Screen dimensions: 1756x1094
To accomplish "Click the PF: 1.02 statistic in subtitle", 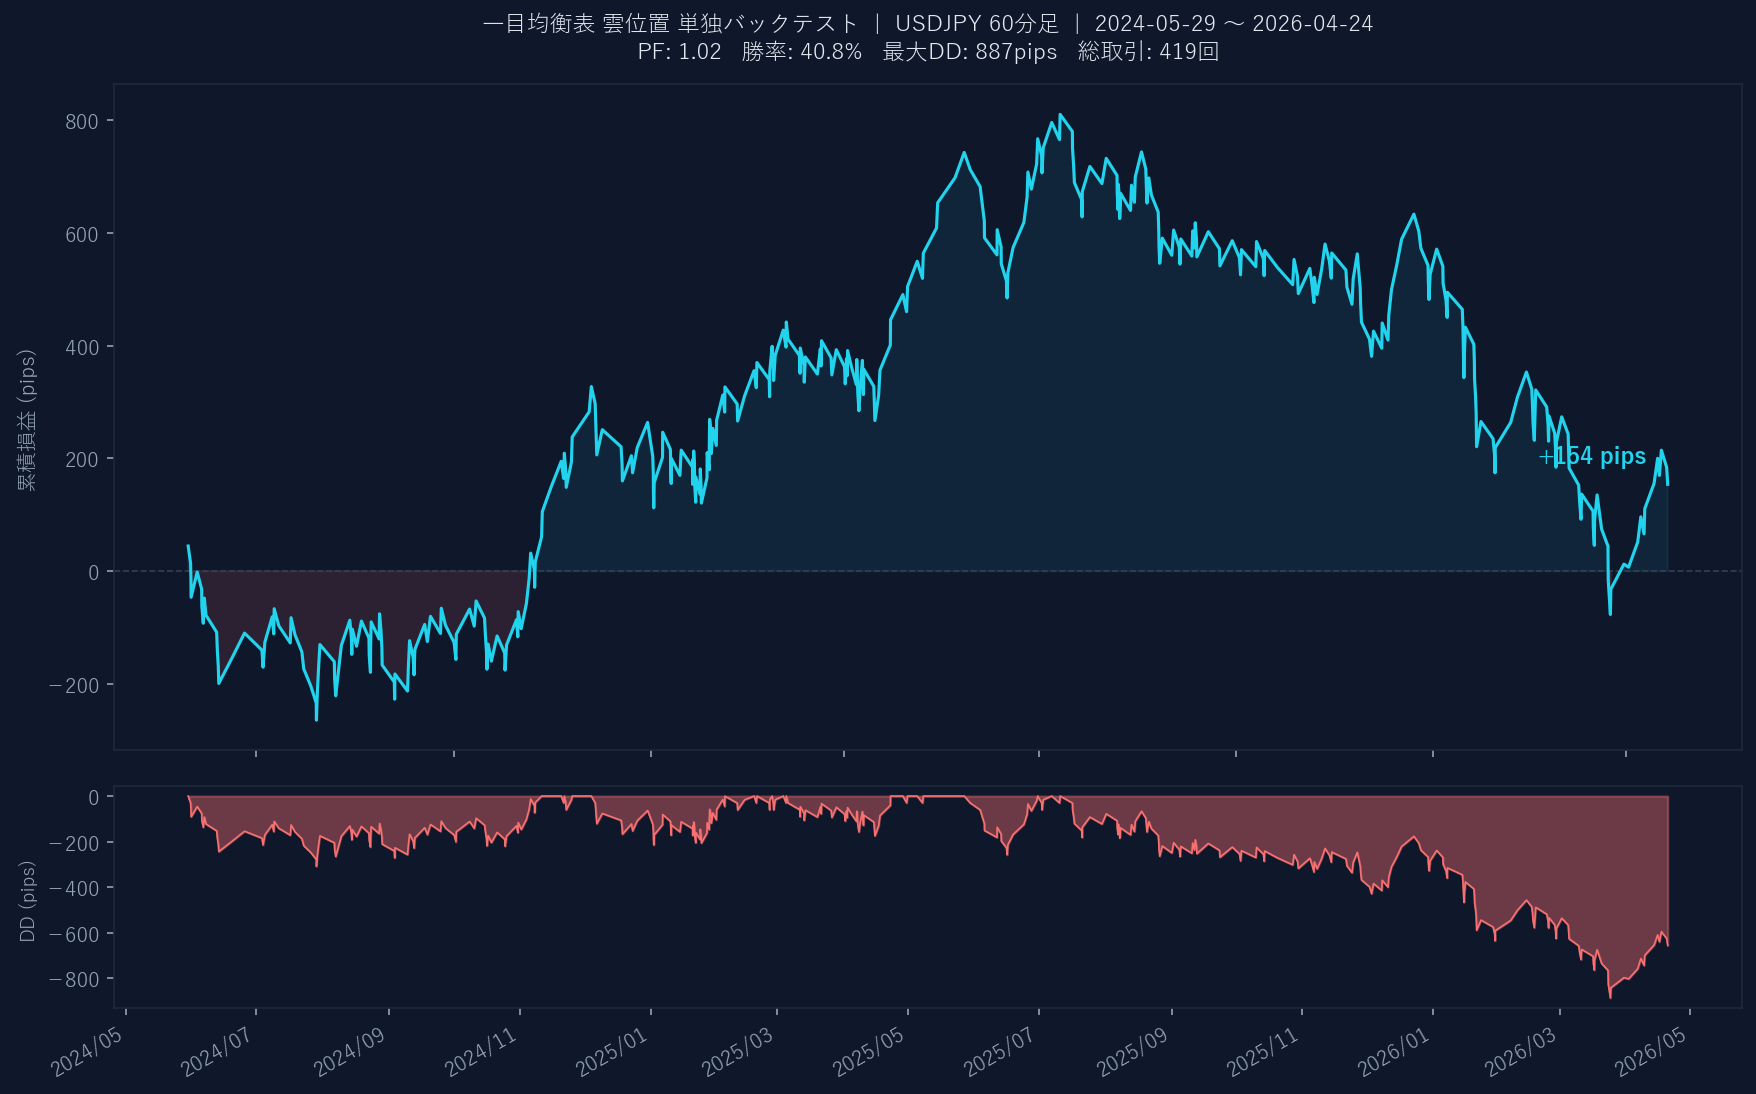I will coord(679,52).
